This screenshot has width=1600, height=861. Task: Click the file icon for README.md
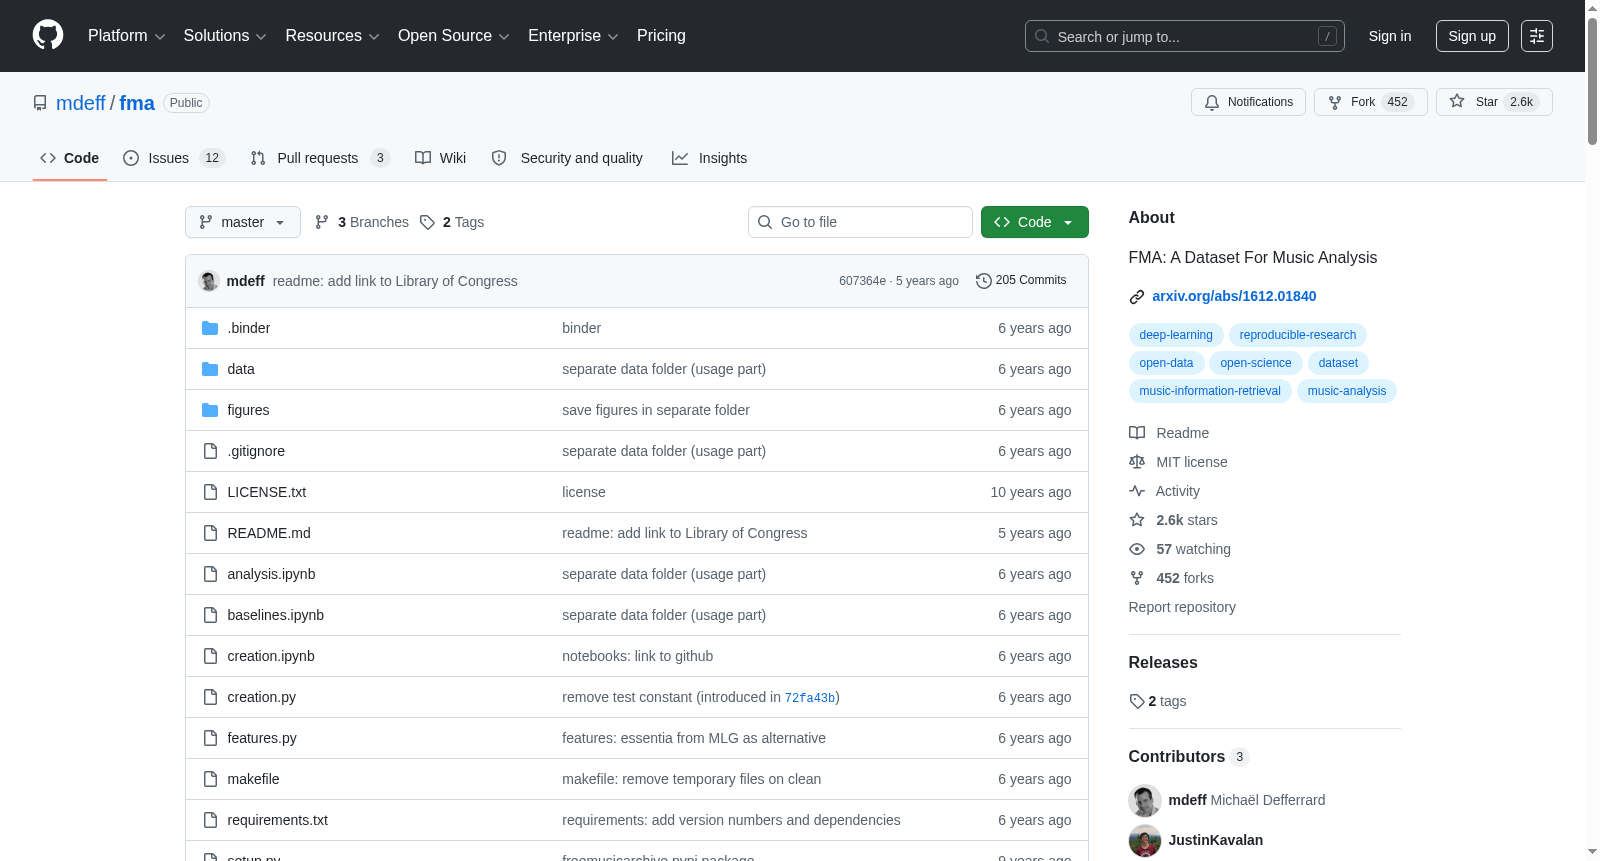tap(210, 533)
